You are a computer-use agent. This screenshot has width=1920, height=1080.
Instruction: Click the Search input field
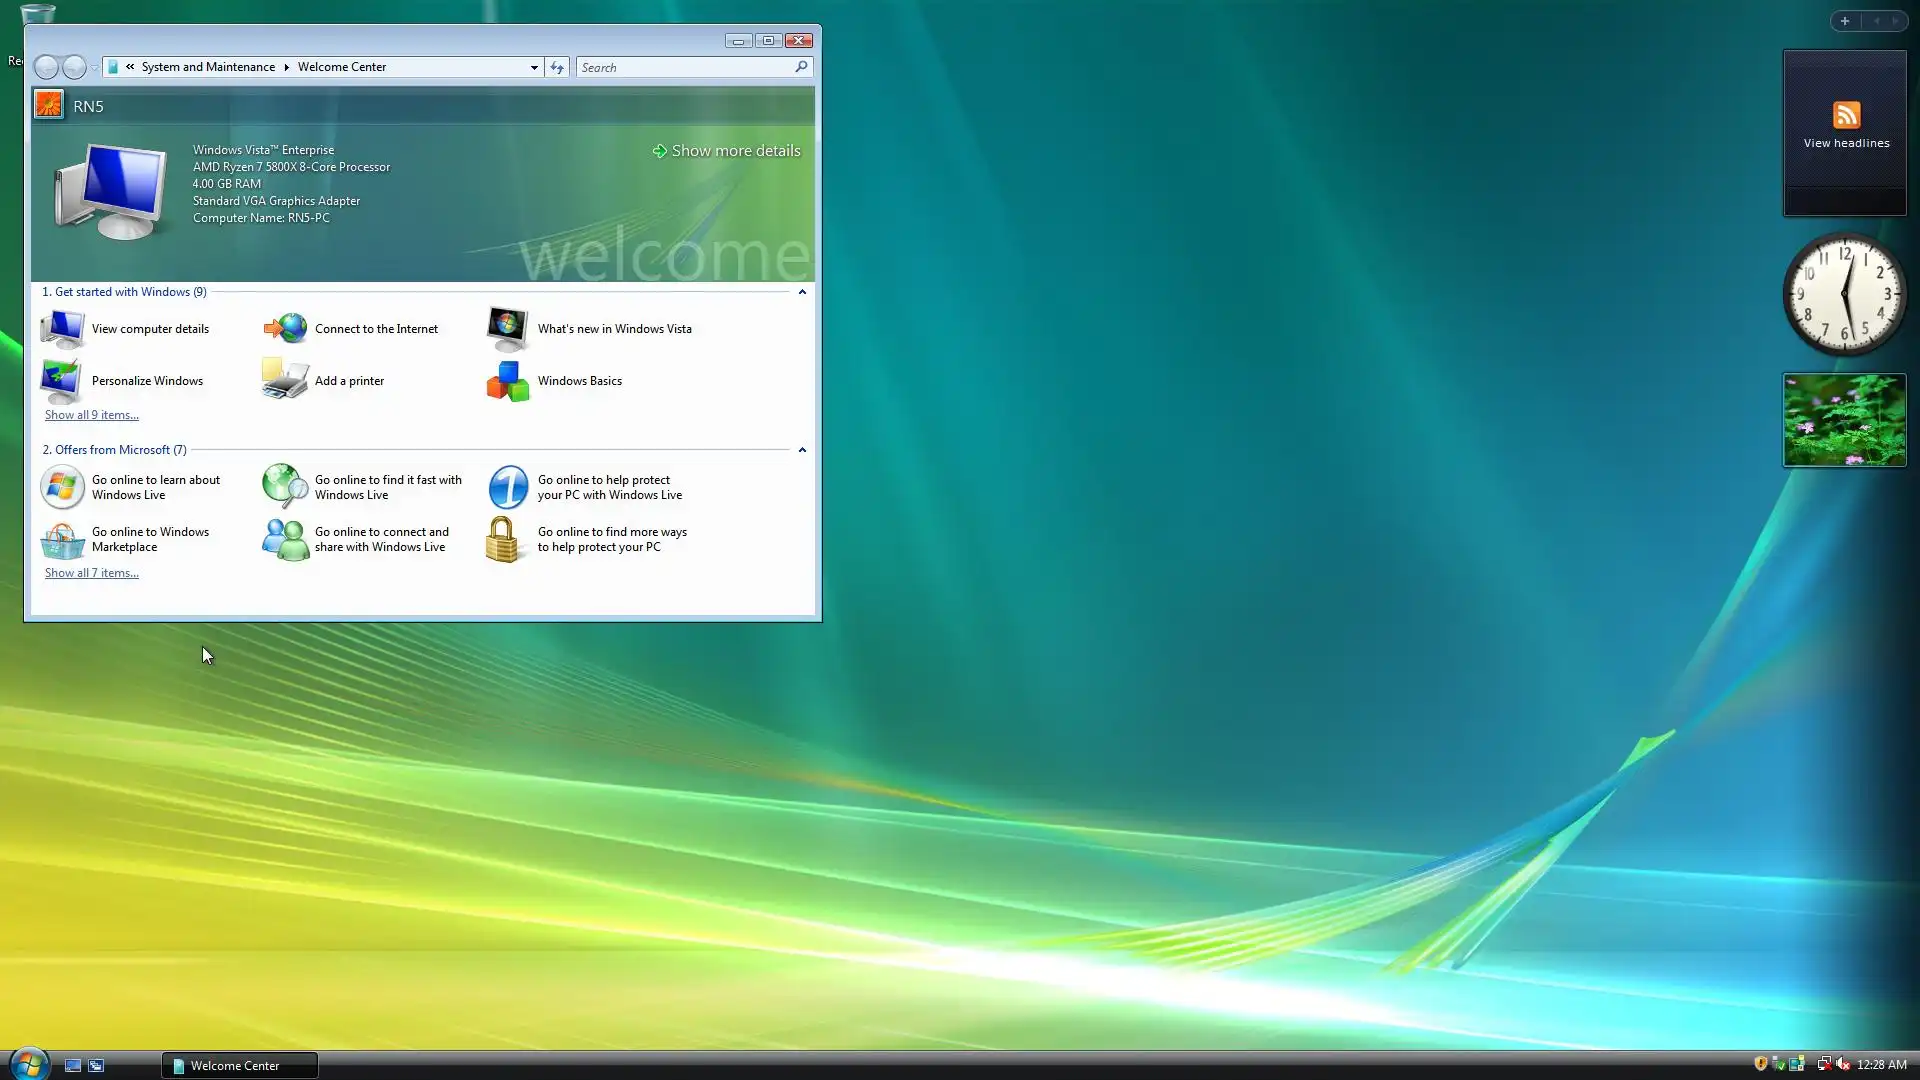[x=685, y=67]
